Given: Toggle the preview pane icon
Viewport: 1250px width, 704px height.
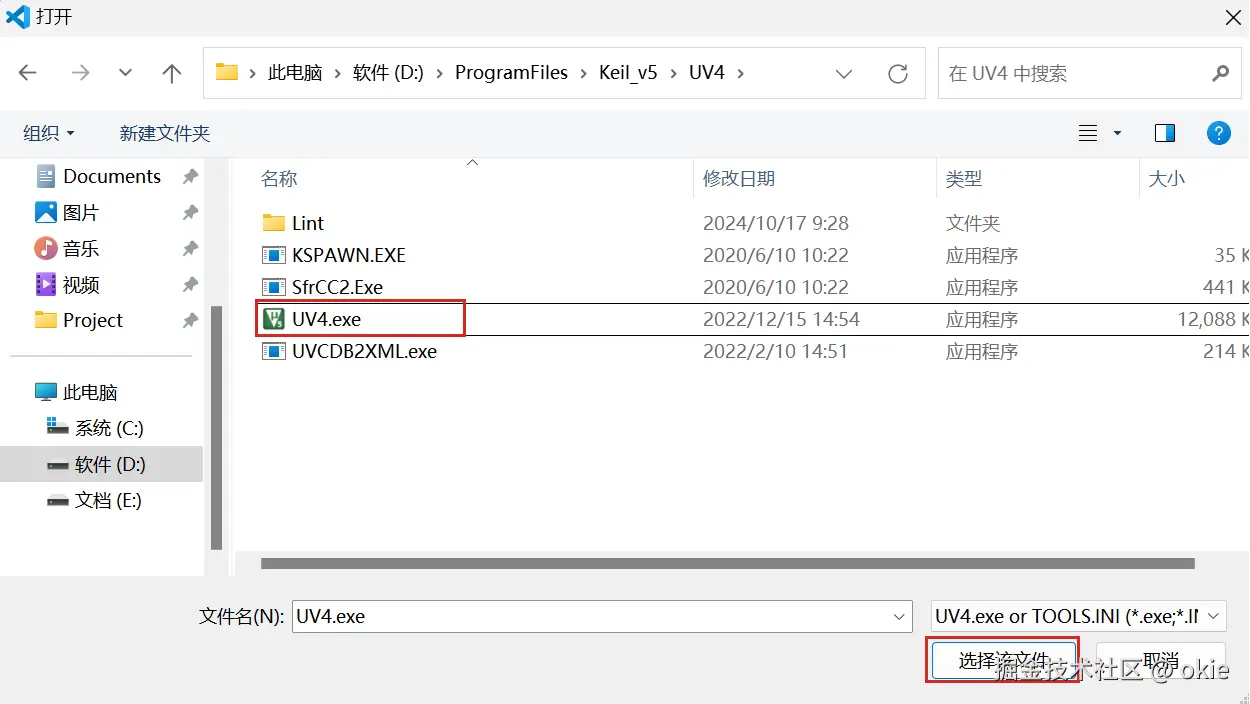Looking at the screenshot, I should (x=1164, y=133).
